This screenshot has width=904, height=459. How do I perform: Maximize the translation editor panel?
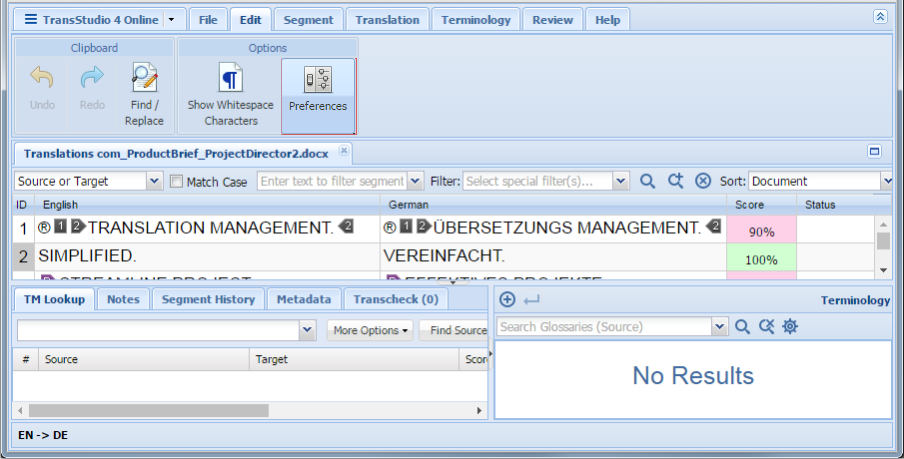(874, 152)
